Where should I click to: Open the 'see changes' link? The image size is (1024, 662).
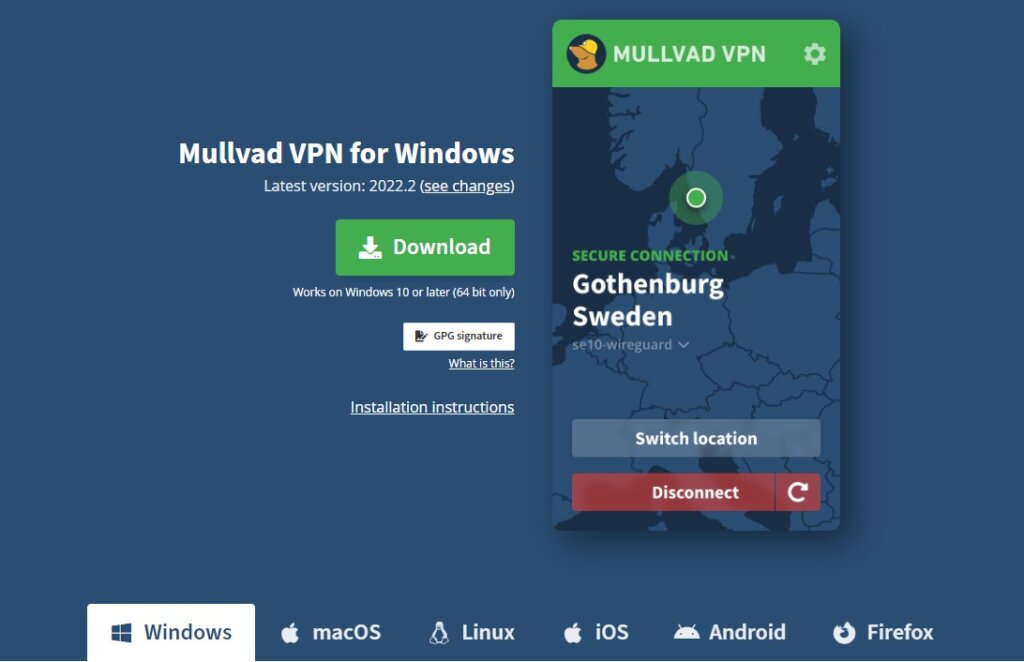tap(467, 186)
